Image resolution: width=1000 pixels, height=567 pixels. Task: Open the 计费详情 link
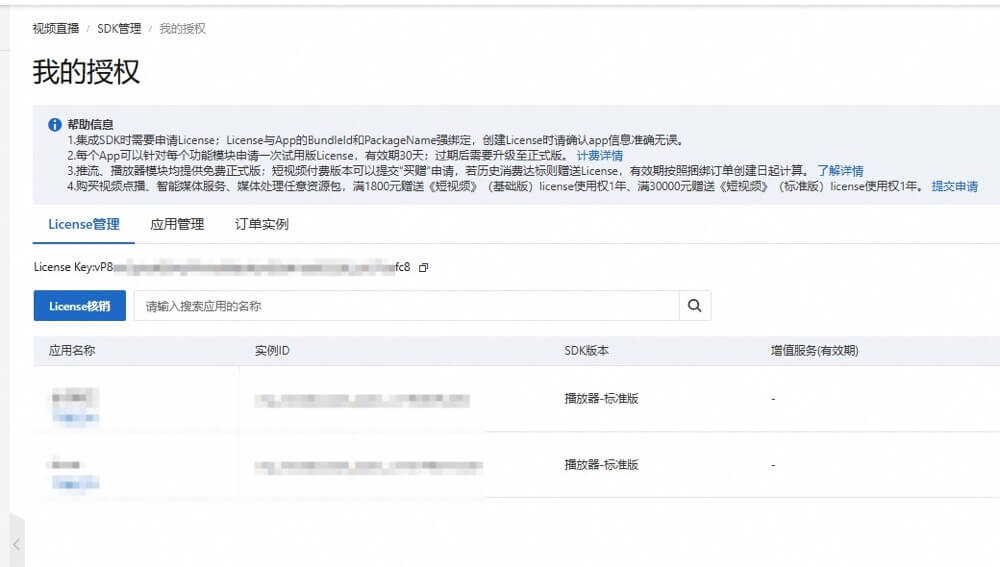coord(600,156)
